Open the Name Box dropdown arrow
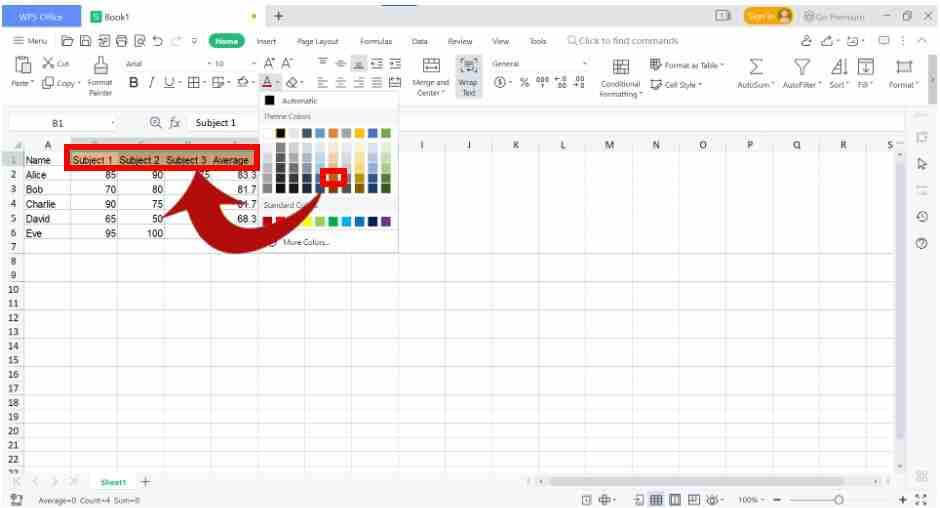This screenshot has width=940, height=508. click(113, 124)
